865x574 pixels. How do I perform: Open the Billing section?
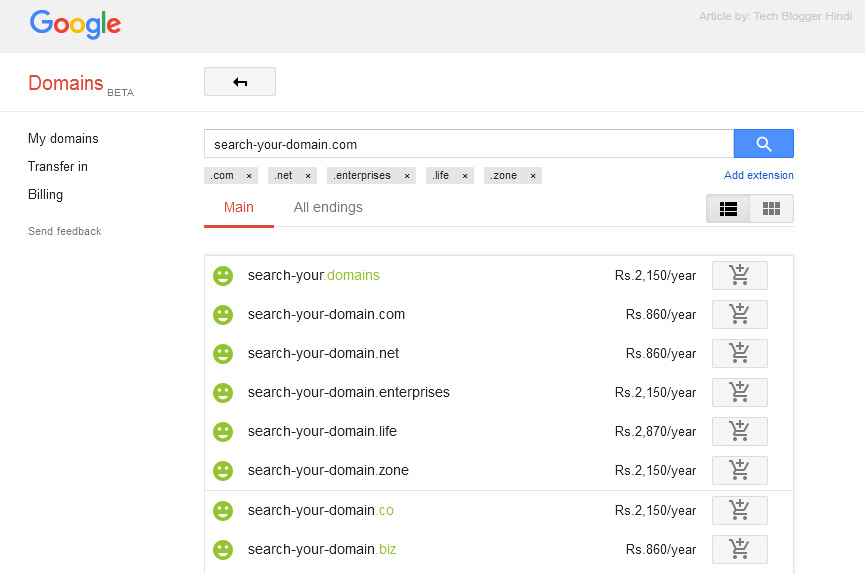click(45, 195)
